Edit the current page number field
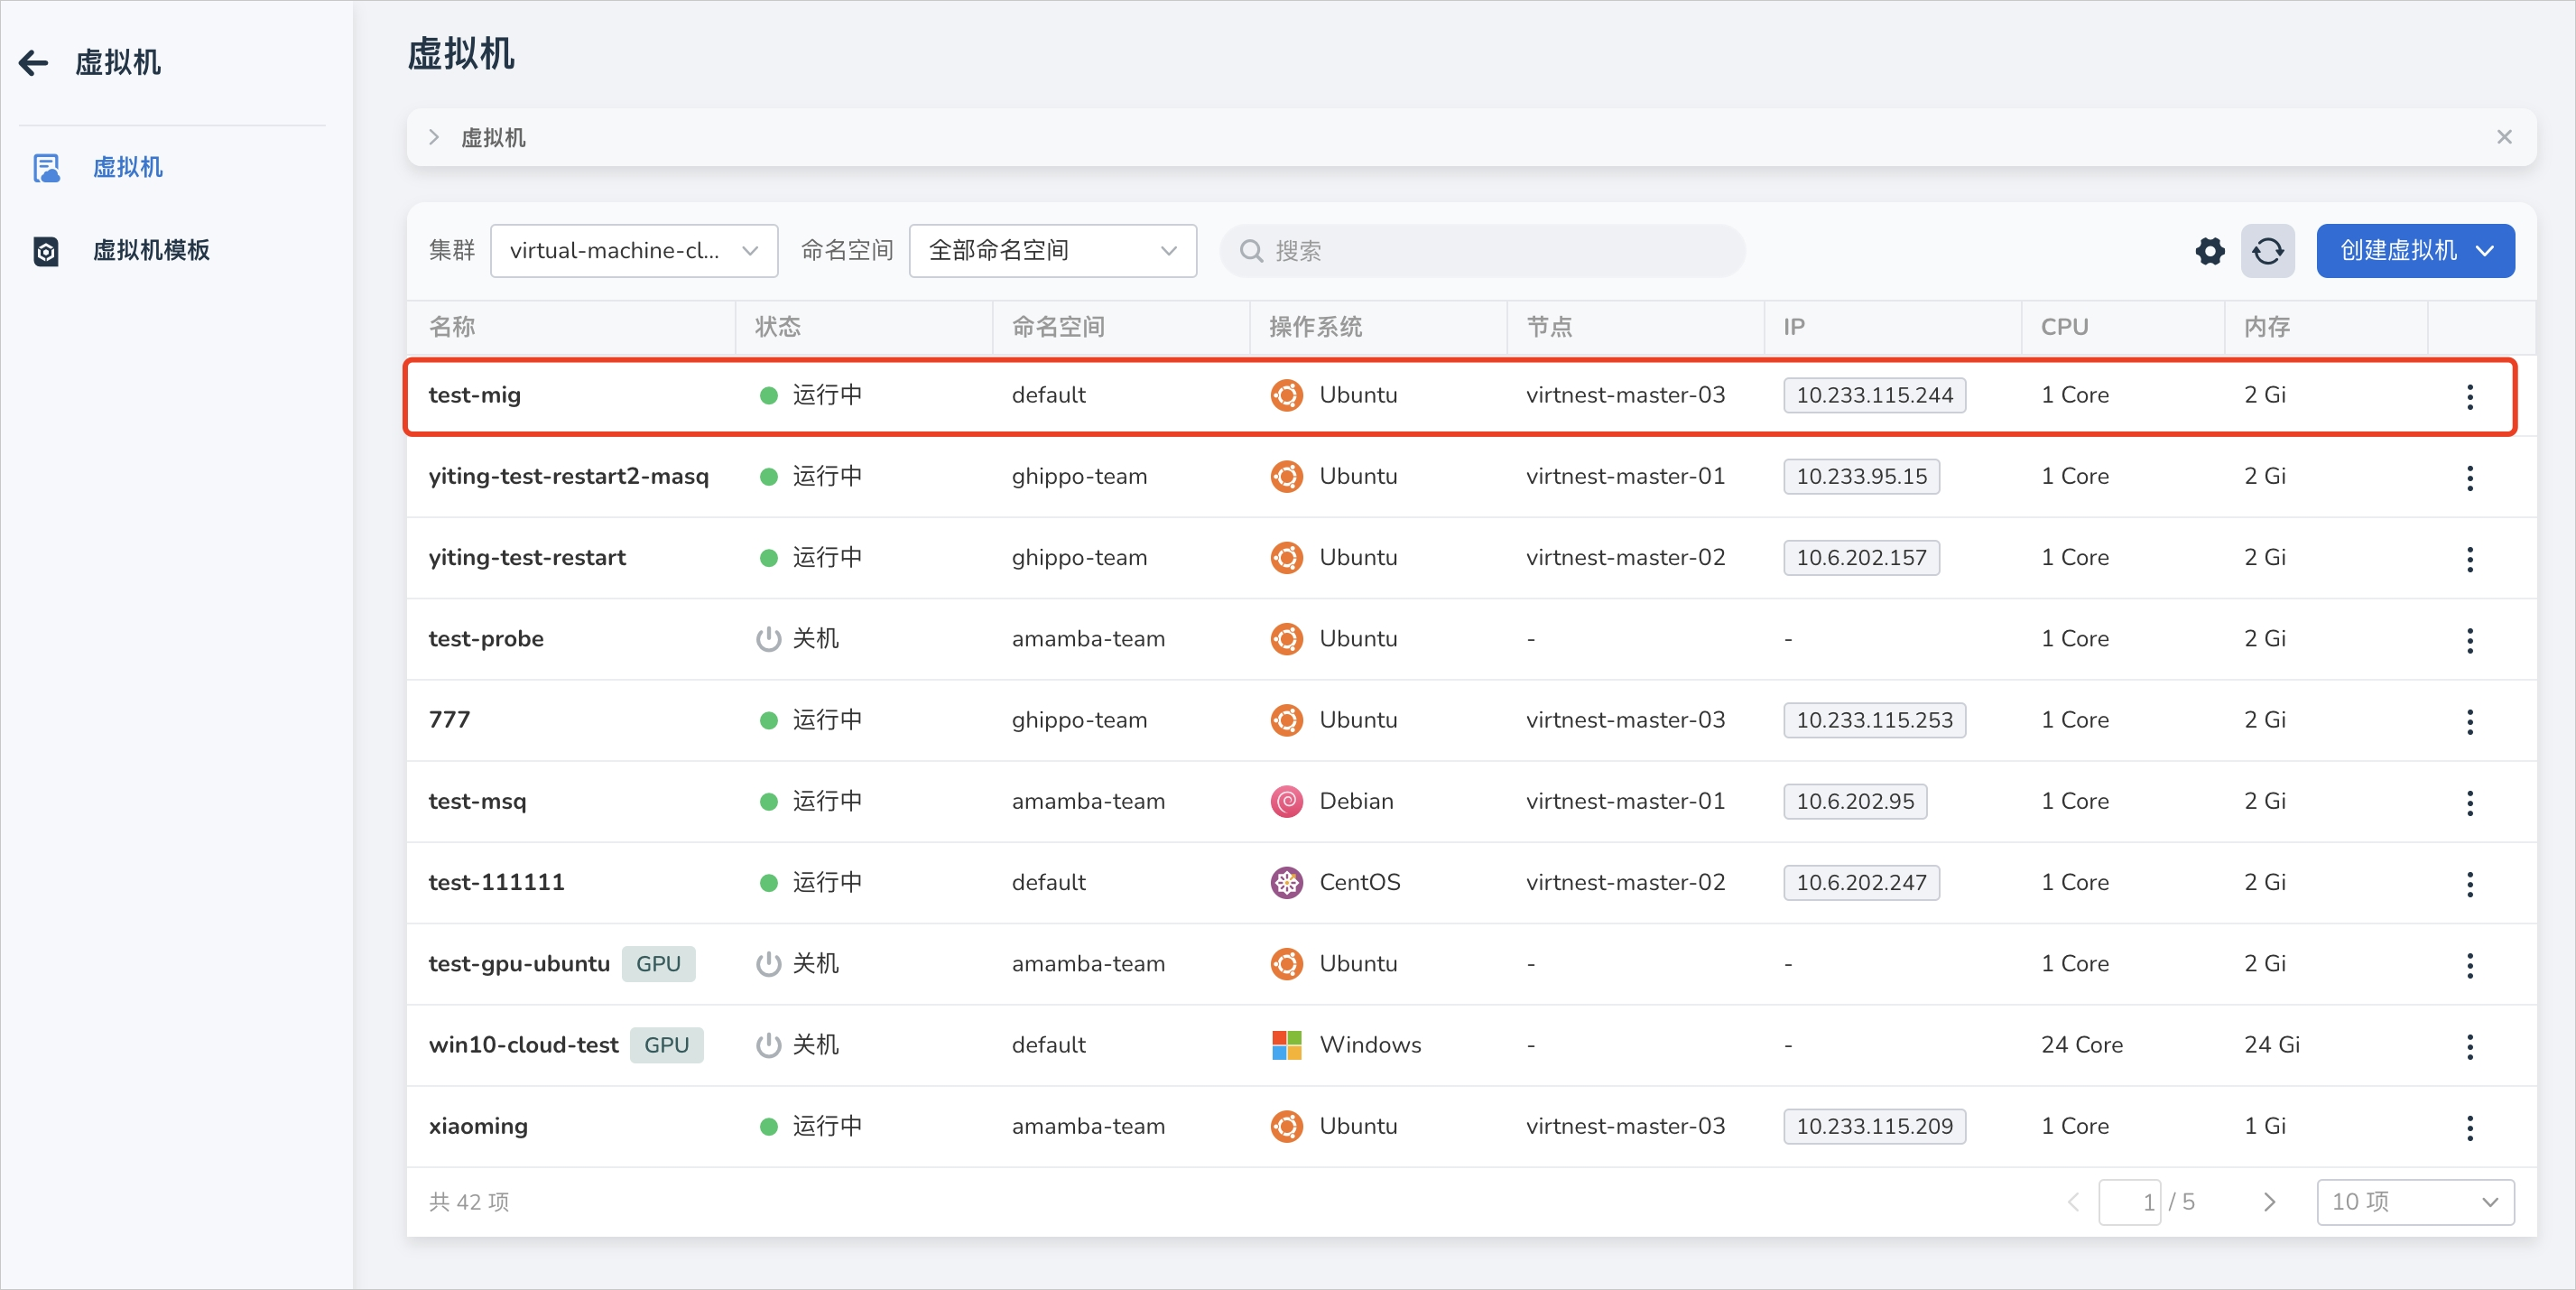The width and height of the screenshot is (2576, 1290). click(x=2129, y=1202)
